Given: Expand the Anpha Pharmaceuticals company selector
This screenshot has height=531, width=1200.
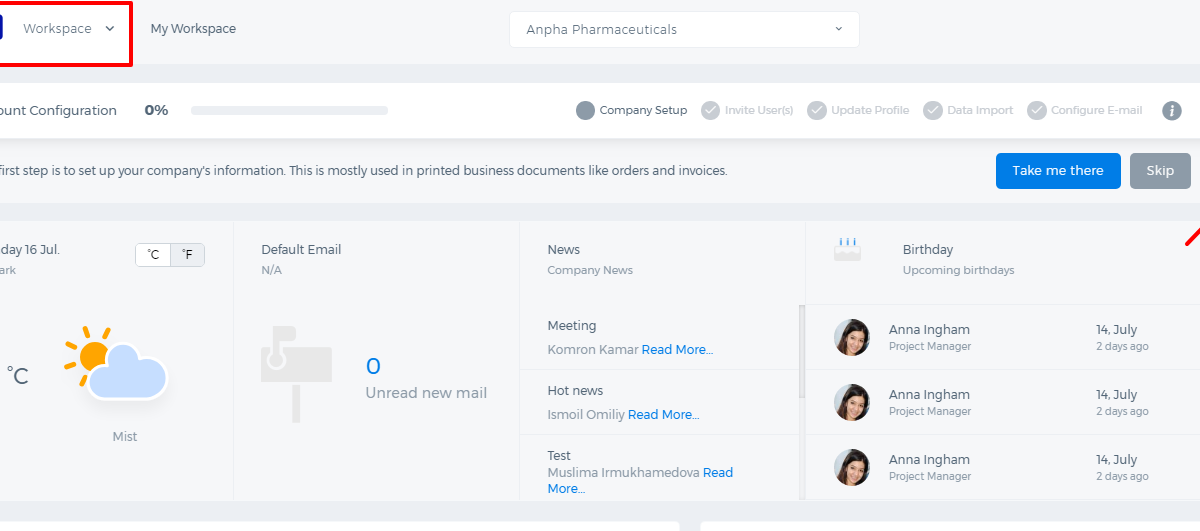Looking at the screenshot, I should click(684, 29).
